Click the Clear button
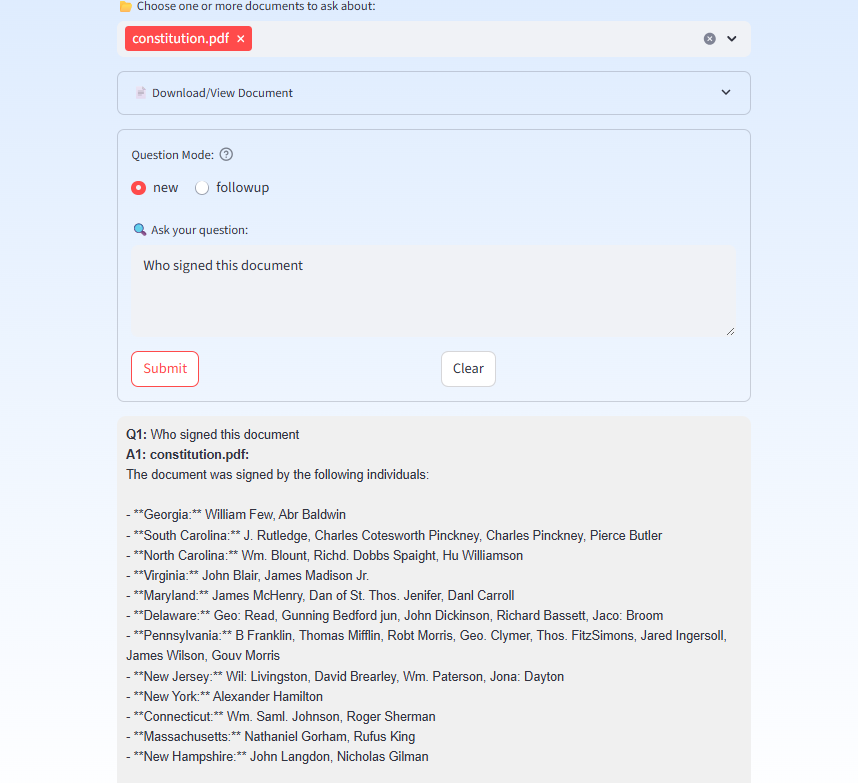The width and height of the screenshot is (858, 783). click(468, 368)
